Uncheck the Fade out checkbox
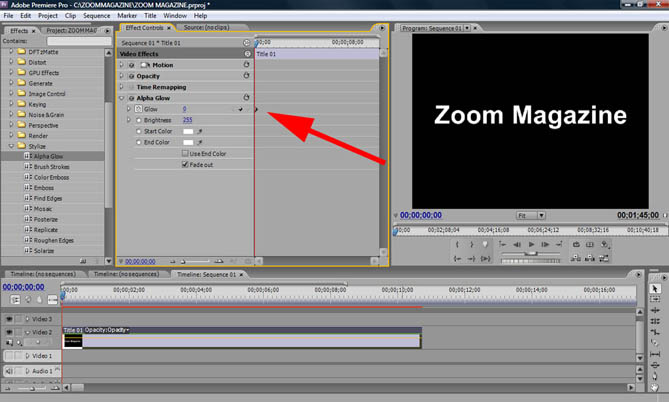This screenshot has height=402, width=669. (185, 165)
